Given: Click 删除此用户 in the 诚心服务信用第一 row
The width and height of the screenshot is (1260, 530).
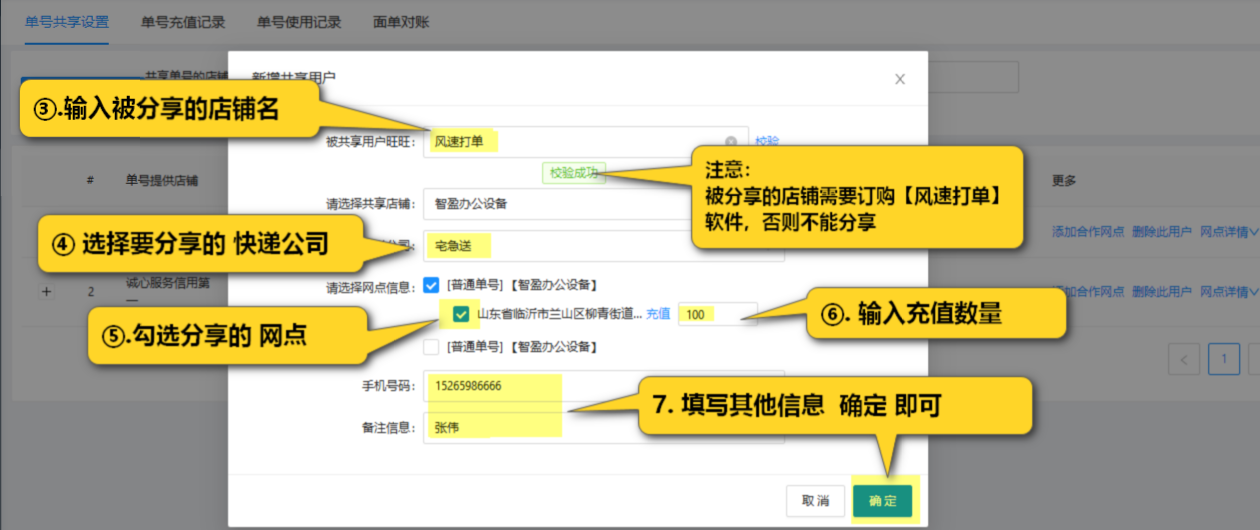Looking at the screenshot, I should 1162,291.
